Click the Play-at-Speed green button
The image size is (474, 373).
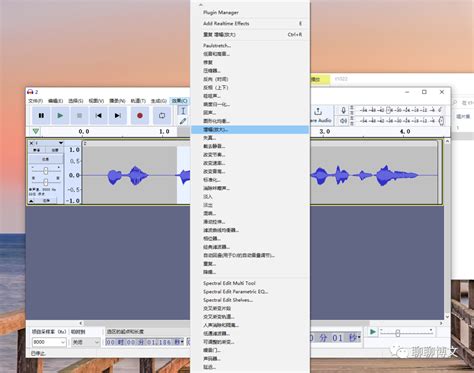tap(373, 332)
